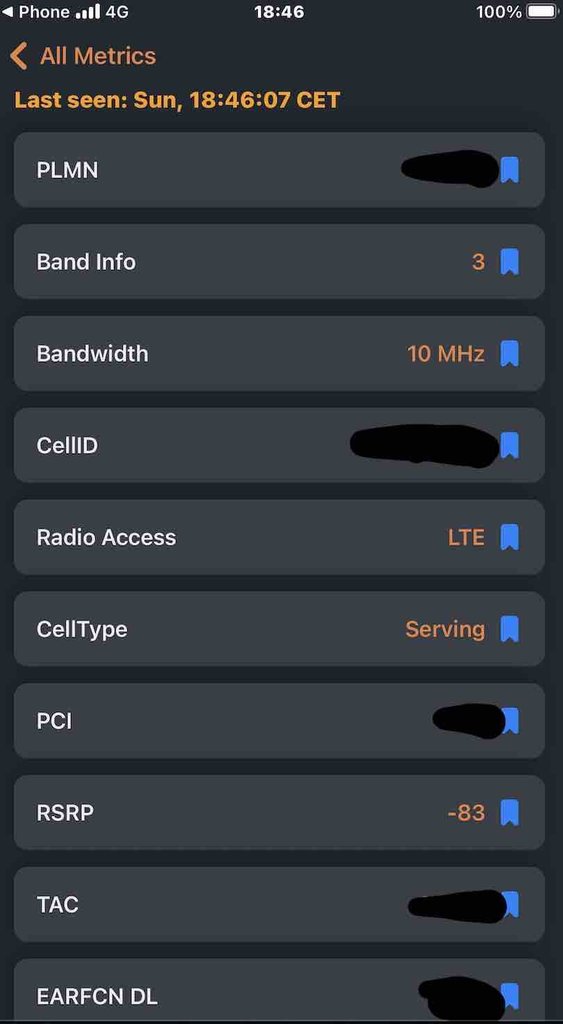Bookmark the Bandwidth 10 MHz metric
The image size is (563, 1024).
pos(509,354)
